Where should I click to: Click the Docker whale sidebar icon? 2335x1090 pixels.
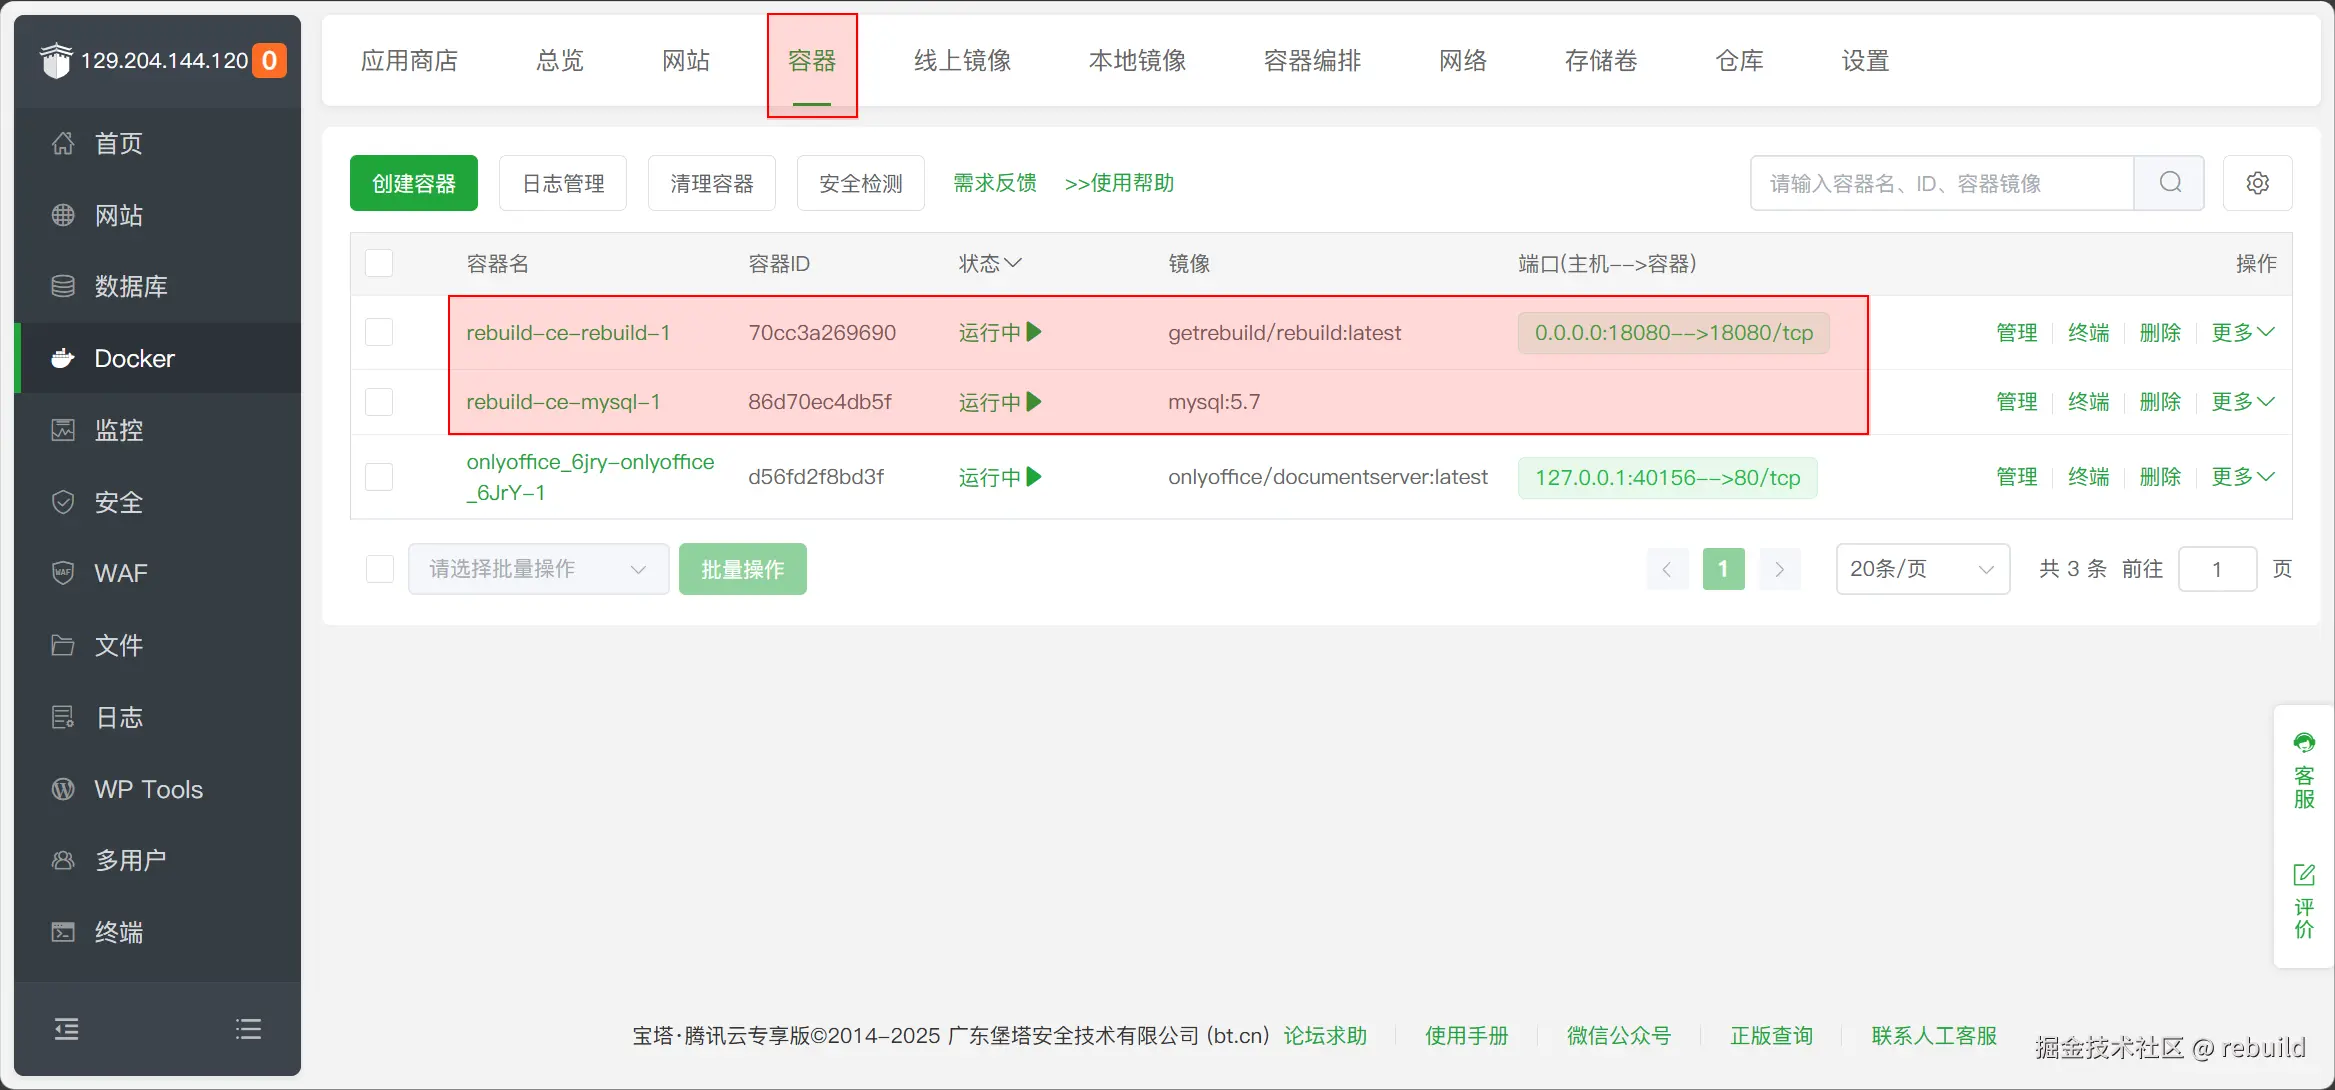[x=63, y=358]
